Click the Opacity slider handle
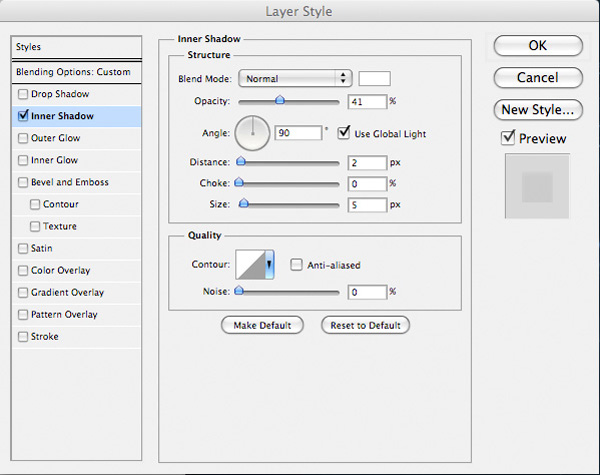Viewport: 600px width, 475px height. coord(280,100)
